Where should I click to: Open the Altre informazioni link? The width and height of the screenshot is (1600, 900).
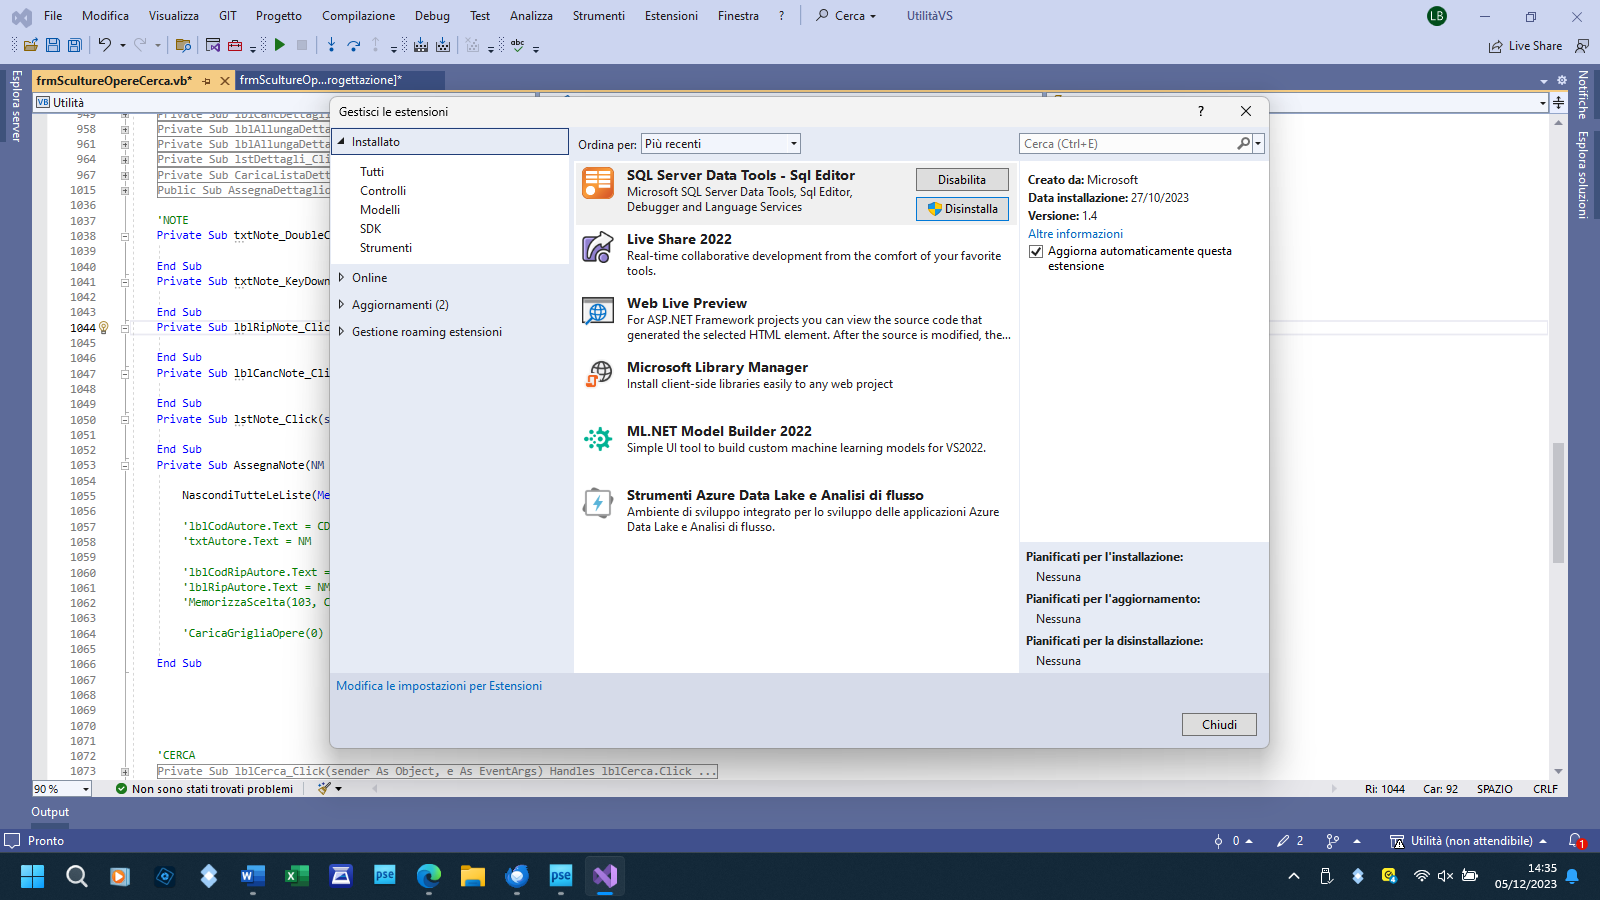tap(1075, 234)
